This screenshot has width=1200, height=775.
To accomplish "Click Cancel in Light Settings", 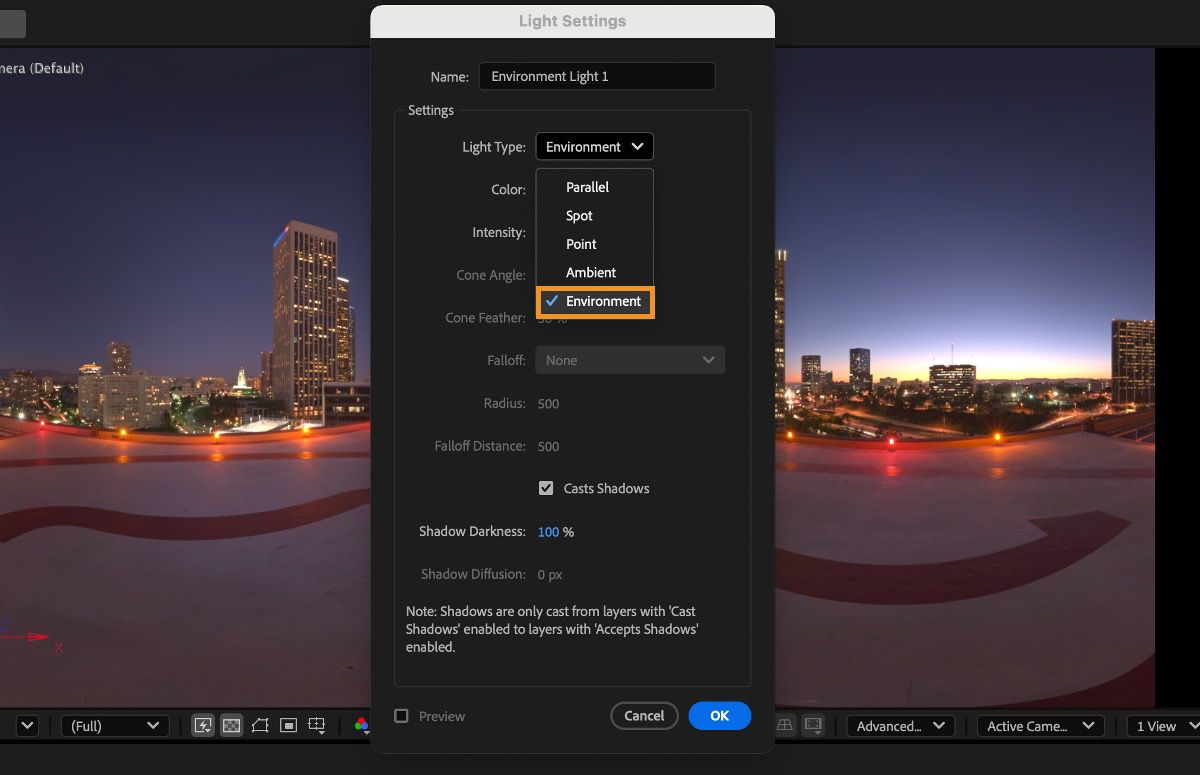I will pyautogui.click(x=644, y=716).
